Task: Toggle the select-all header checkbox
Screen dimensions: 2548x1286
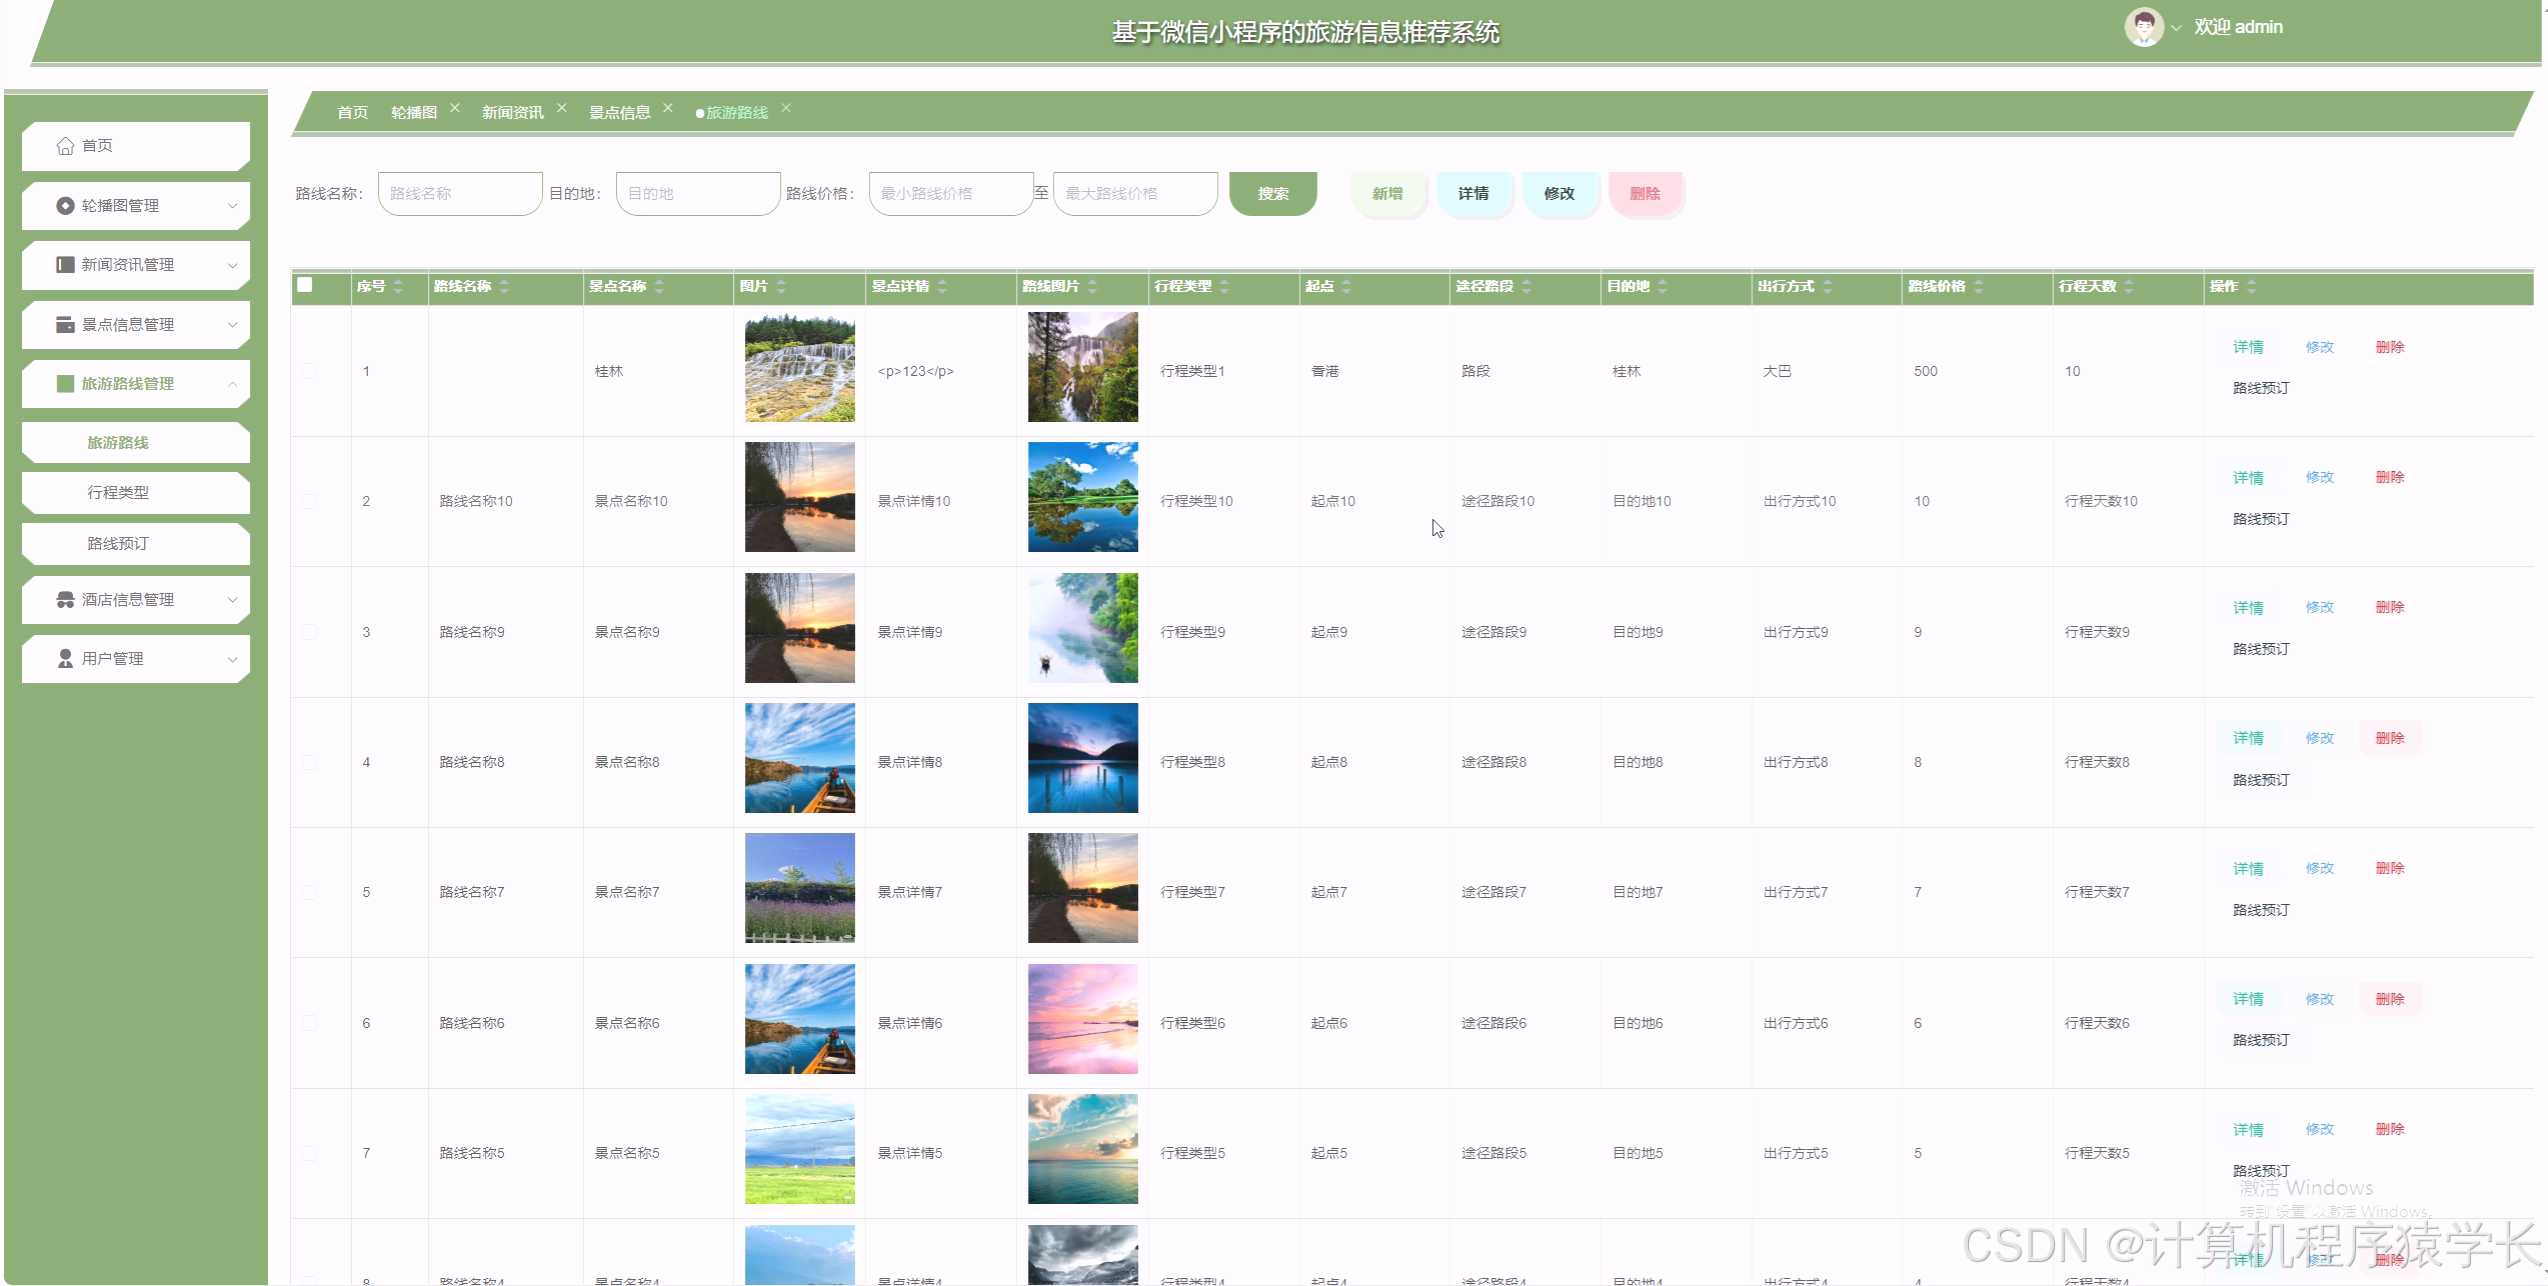Action: point(305,285)
